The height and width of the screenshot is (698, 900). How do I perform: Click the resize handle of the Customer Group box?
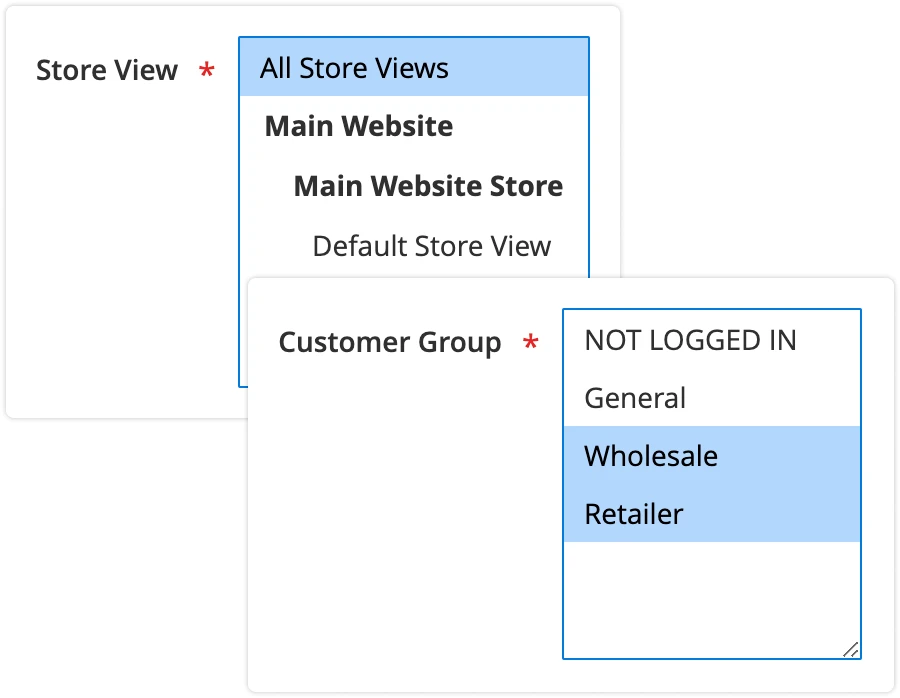coord(852,649)
